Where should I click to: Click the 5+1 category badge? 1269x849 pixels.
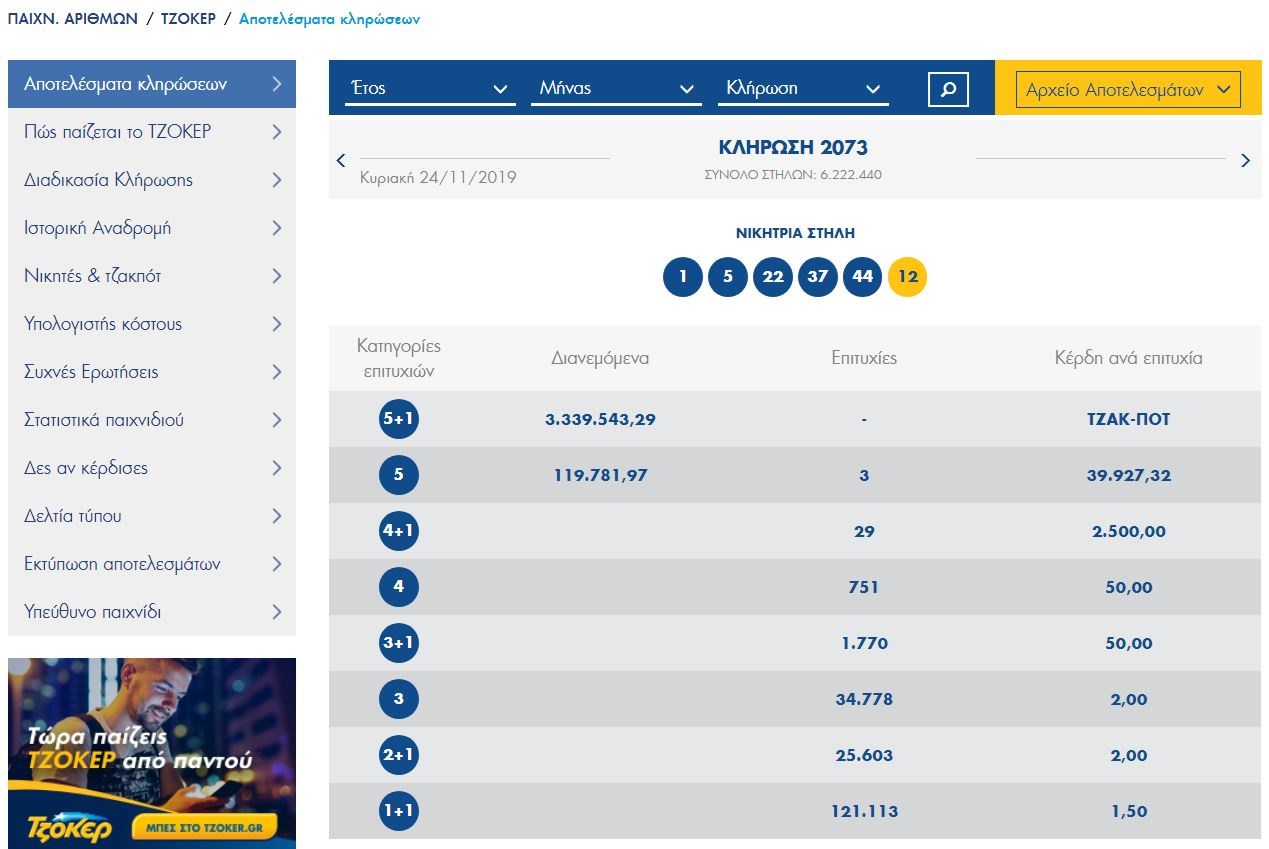coord(398,419)
